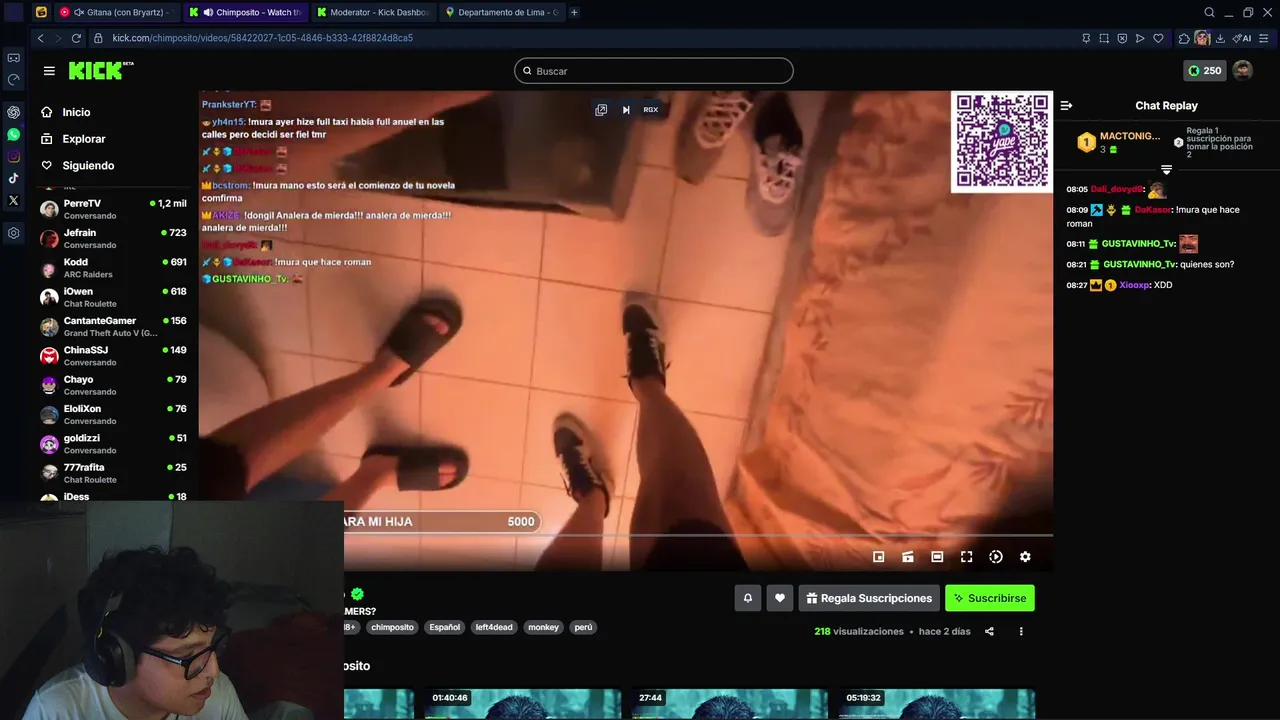Click the video pop-out icon
1280x720 pixels.
point(601,110)
